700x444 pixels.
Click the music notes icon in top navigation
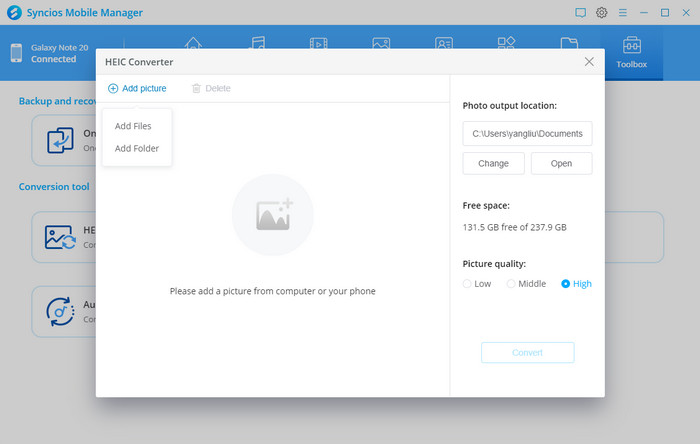point(257,44)
